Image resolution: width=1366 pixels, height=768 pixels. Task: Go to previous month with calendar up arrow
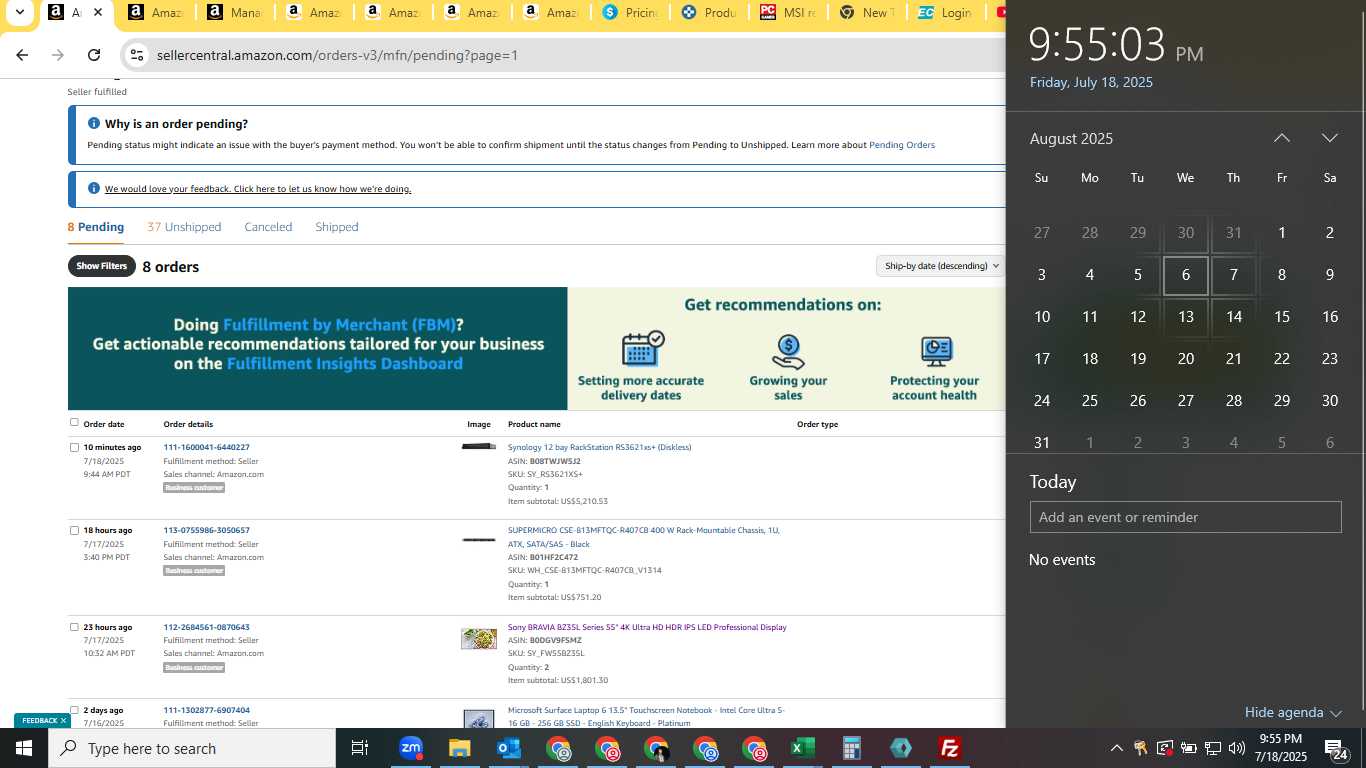(x=1281, y=138)
